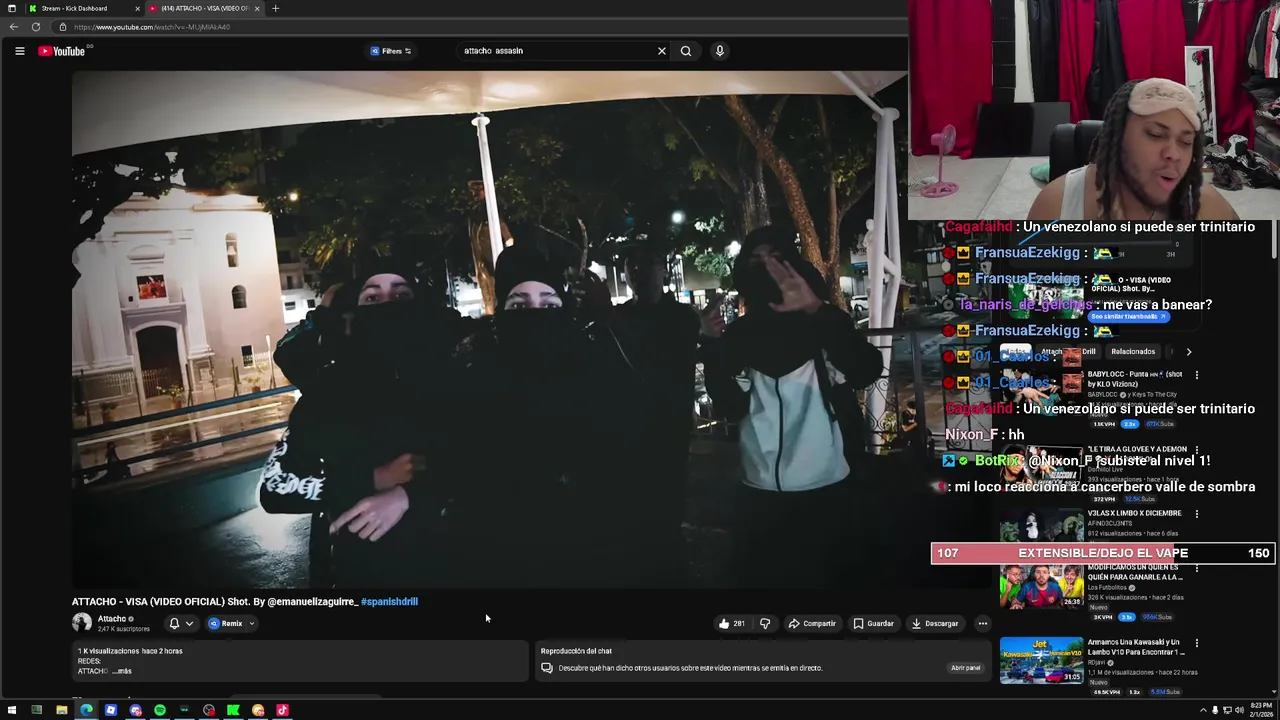
Task: Like the video with the thumbs-up icon
Action: (731, 624)
